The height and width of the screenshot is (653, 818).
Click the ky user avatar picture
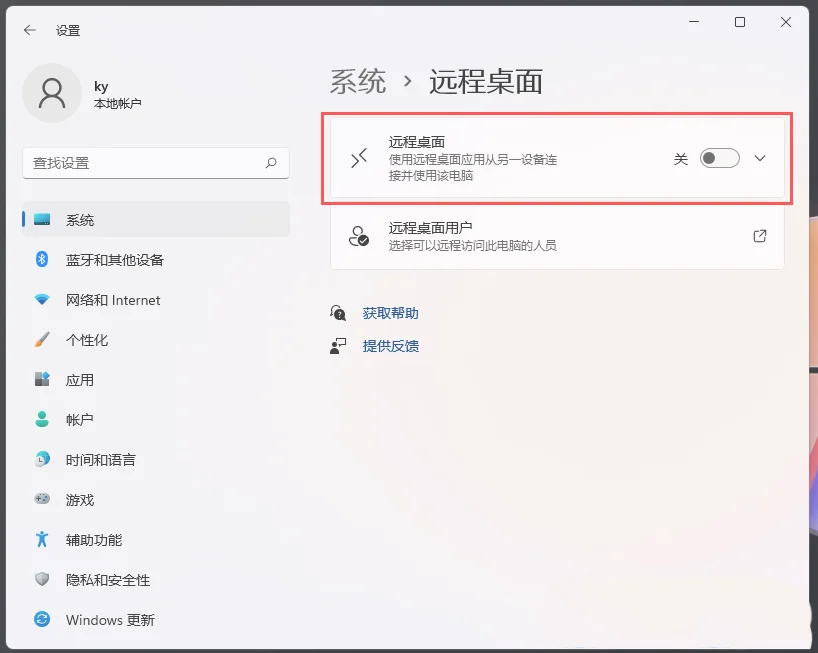pos(52,93)
